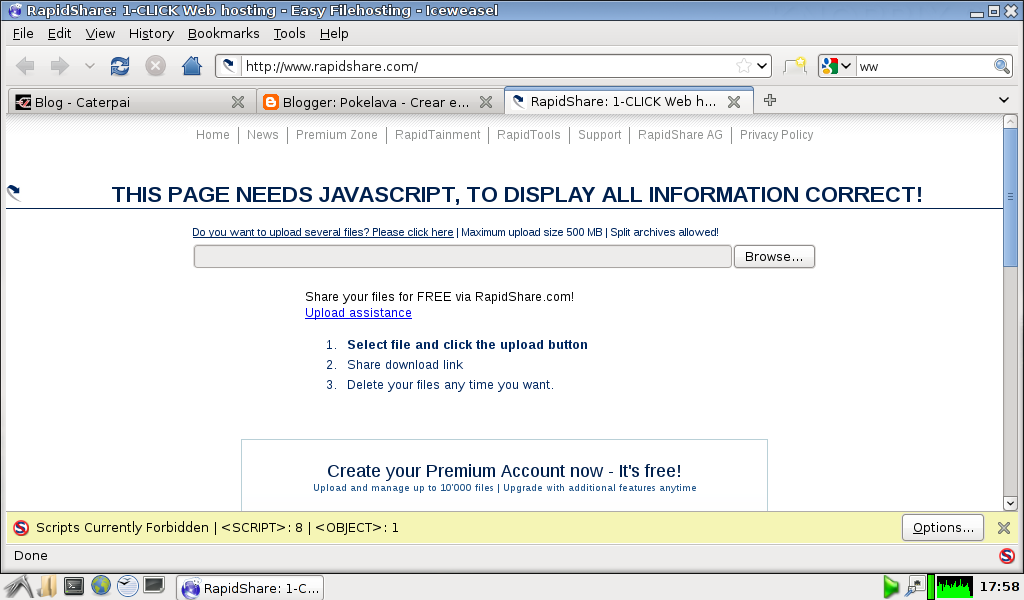
Task: Open NoScript Options... button
Action: [942, 528]
